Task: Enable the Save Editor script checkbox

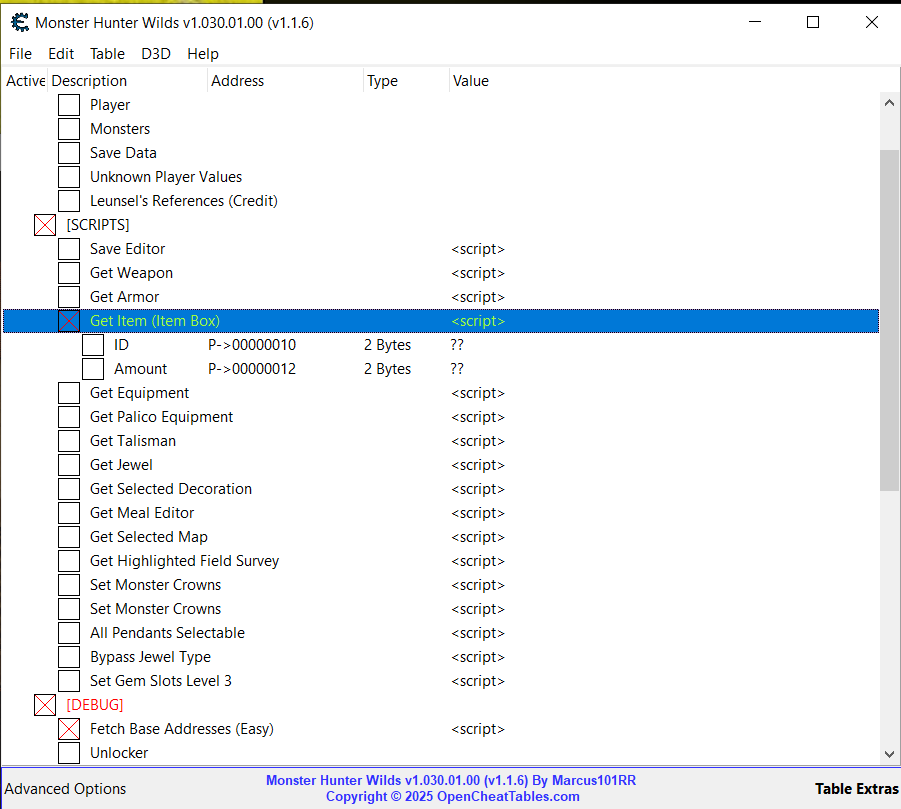Action: click(x=69, y=249)
